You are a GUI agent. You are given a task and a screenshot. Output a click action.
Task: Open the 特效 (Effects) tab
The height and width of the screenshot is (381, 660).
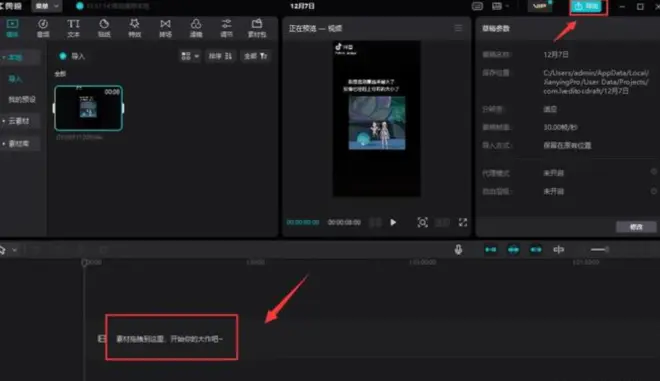click(134, 28)
